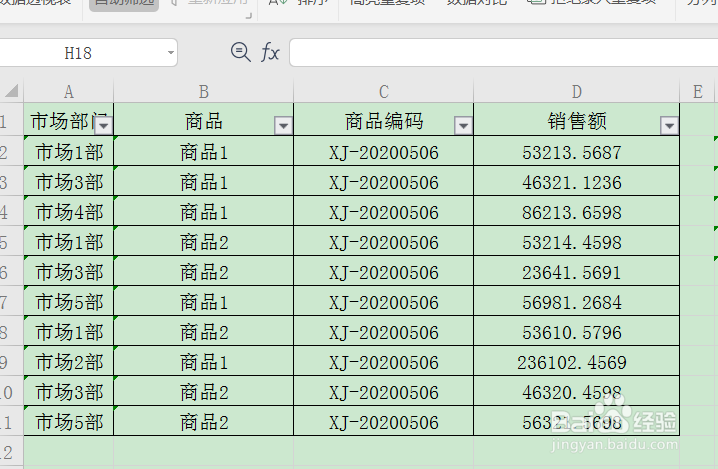
Task: Click row 9 header number
Action: pyautogui.click(x=9, y=361)
